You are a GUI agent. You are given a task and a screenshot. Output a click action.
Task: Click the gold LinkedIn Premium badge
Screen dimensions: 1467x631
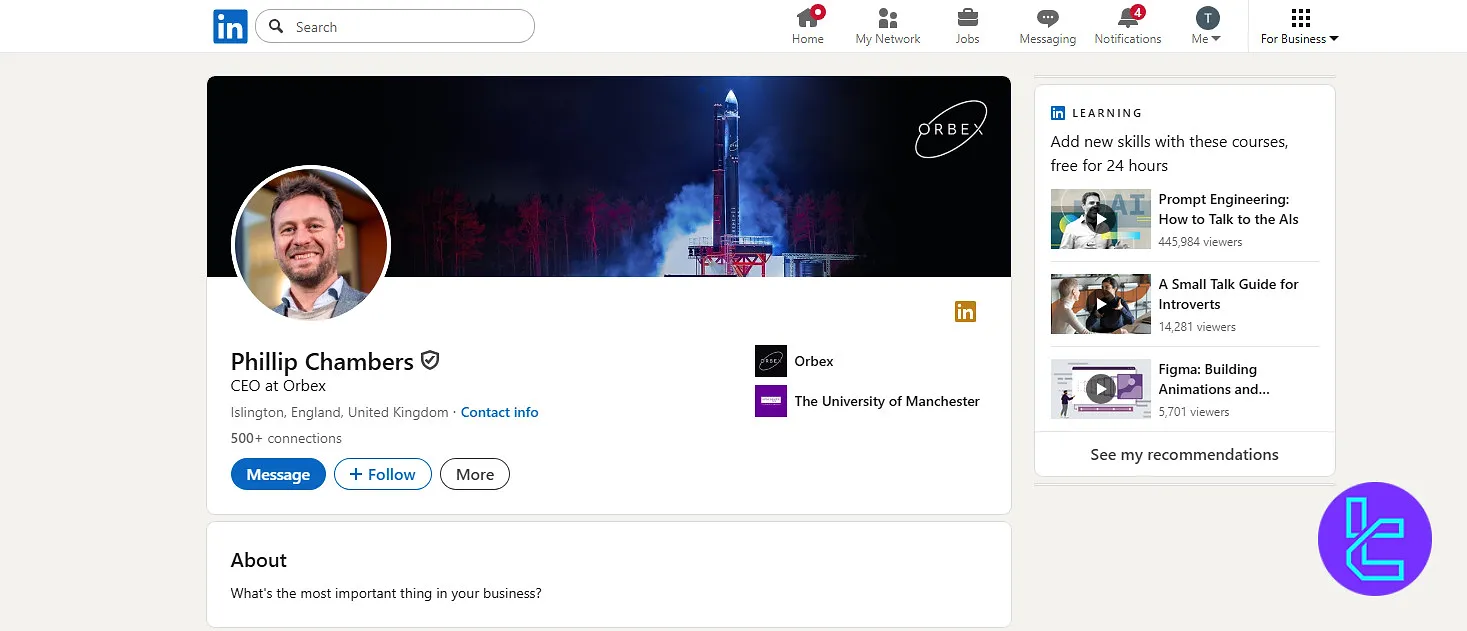(965, 312)
